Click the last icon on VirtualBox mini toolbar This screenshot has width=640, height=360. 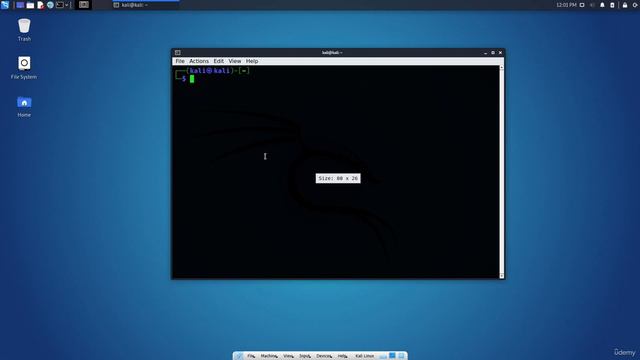[401, 356]
